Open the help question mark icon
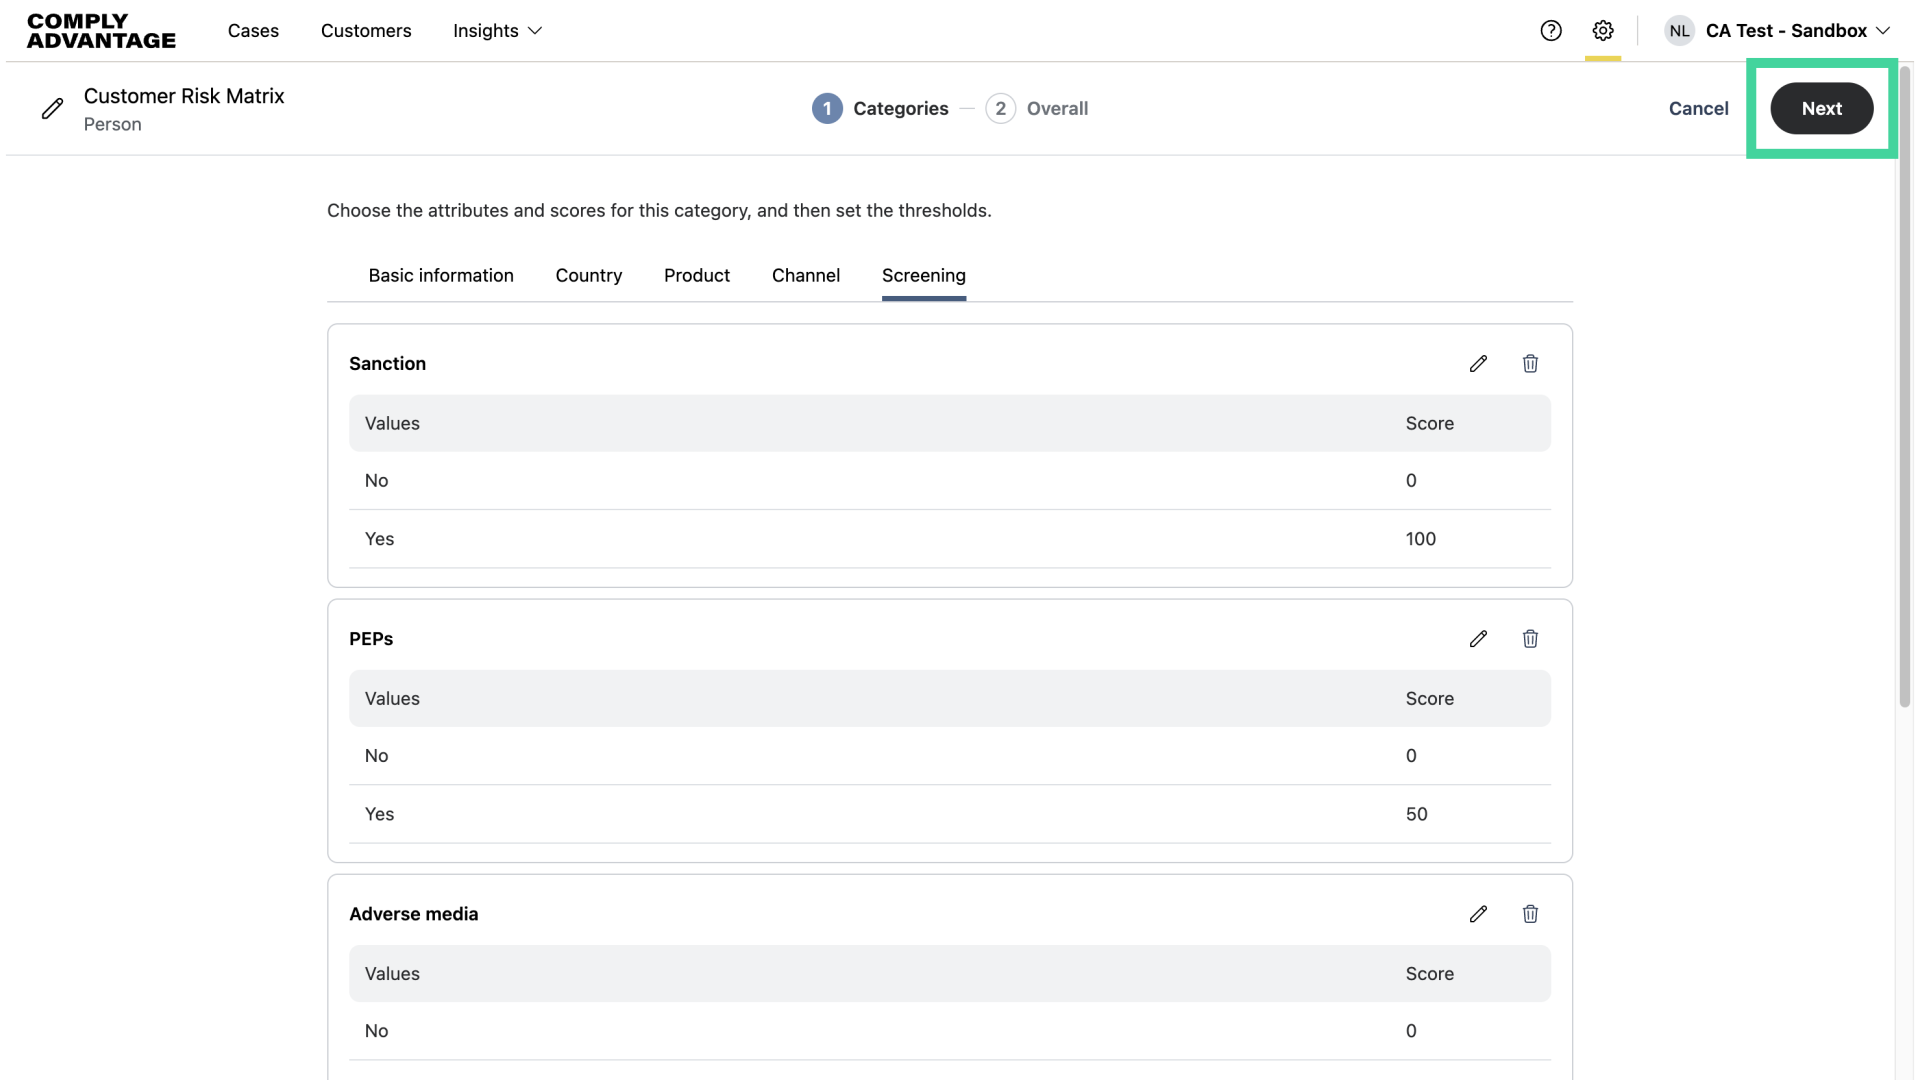Screen dimensions: 1920x1080 tap(1551, 31)
